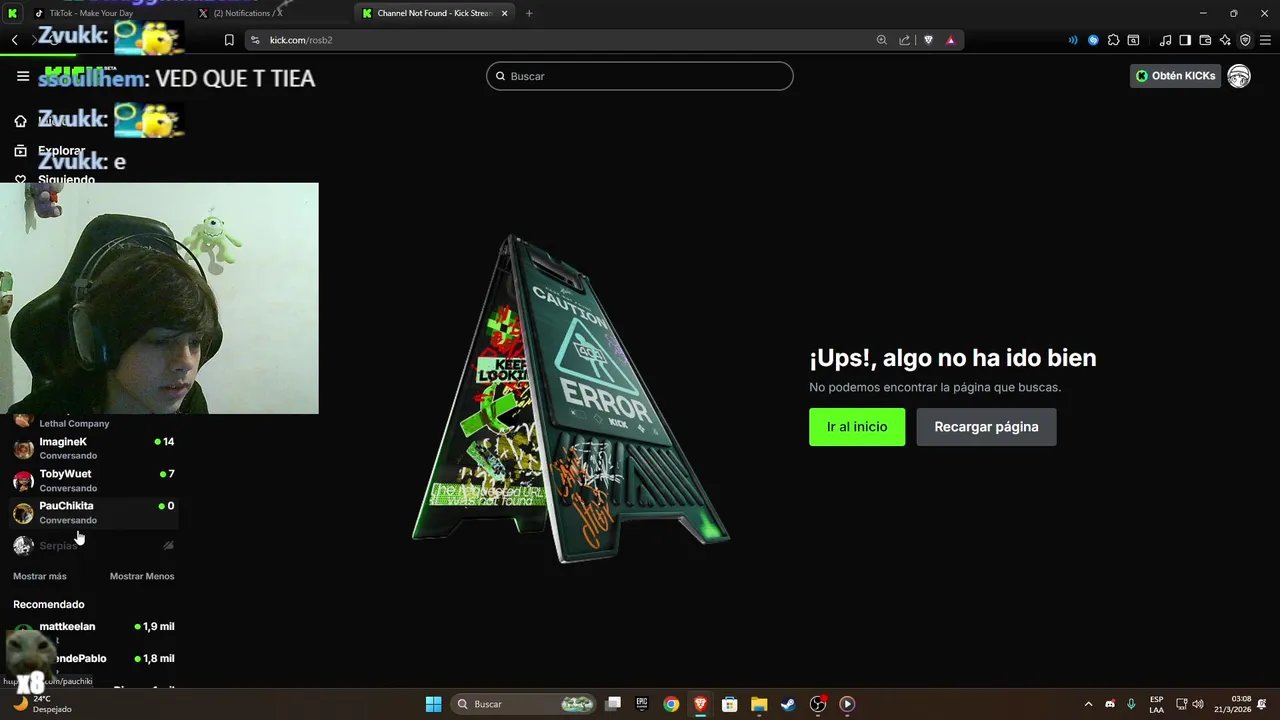Open volume control in system tray
This screenshot has height=720, width=1280.
point(1198,704)
